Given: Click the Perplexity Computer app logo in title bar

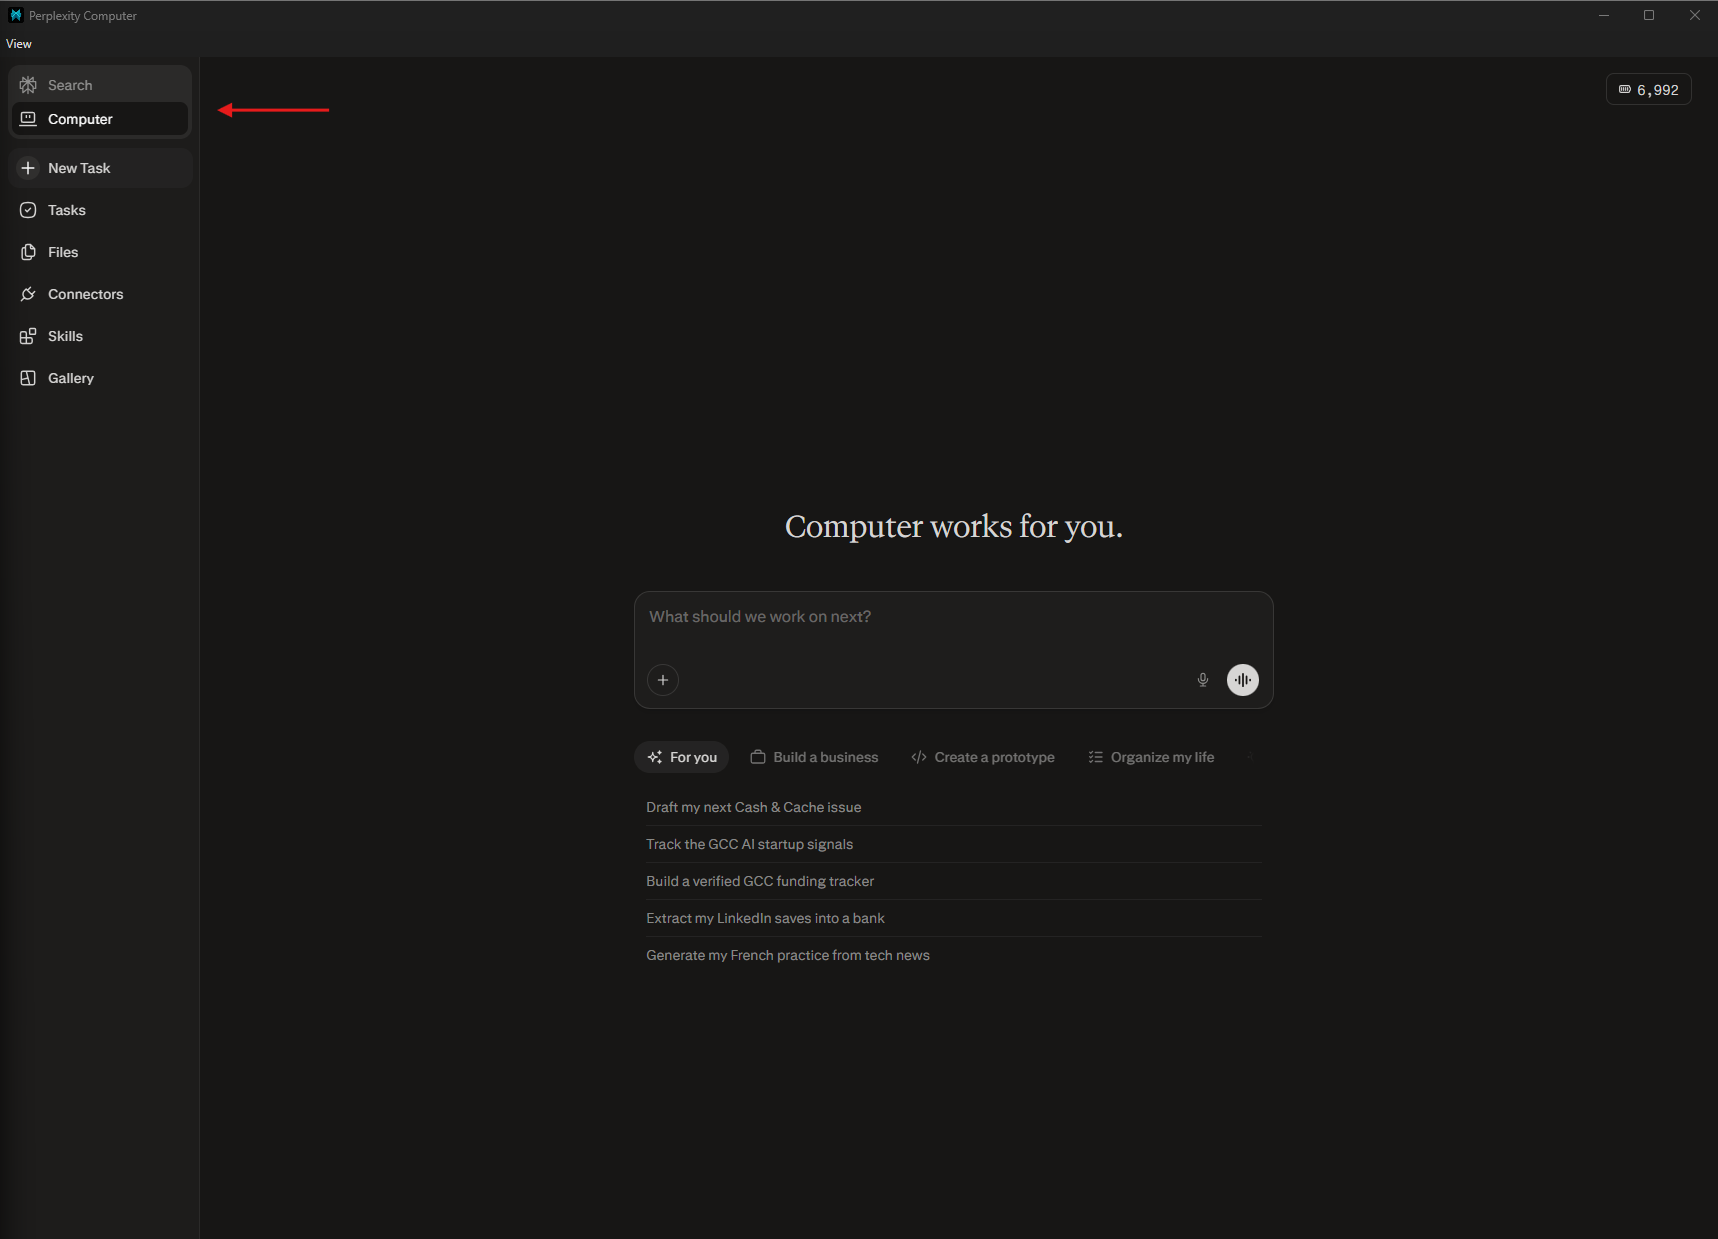Looking at the screenshot, I should [x=16, y=15].
